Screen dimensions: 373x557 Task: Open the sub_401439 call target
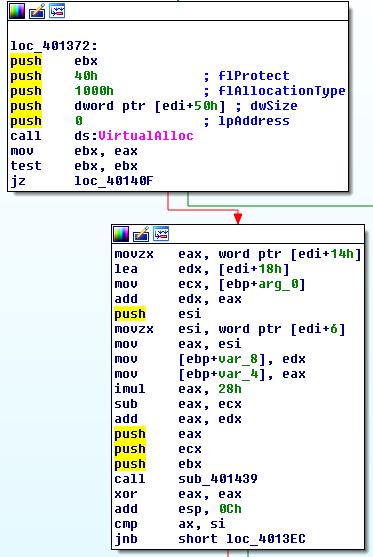tap(218, 478)
